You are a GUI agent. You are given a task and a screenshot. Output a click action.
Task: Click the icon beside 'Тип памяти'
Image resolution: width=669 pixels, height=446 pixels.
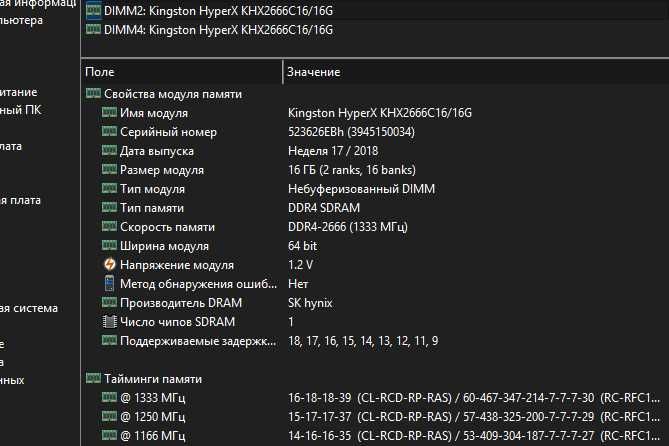click(x=109, y=207)
